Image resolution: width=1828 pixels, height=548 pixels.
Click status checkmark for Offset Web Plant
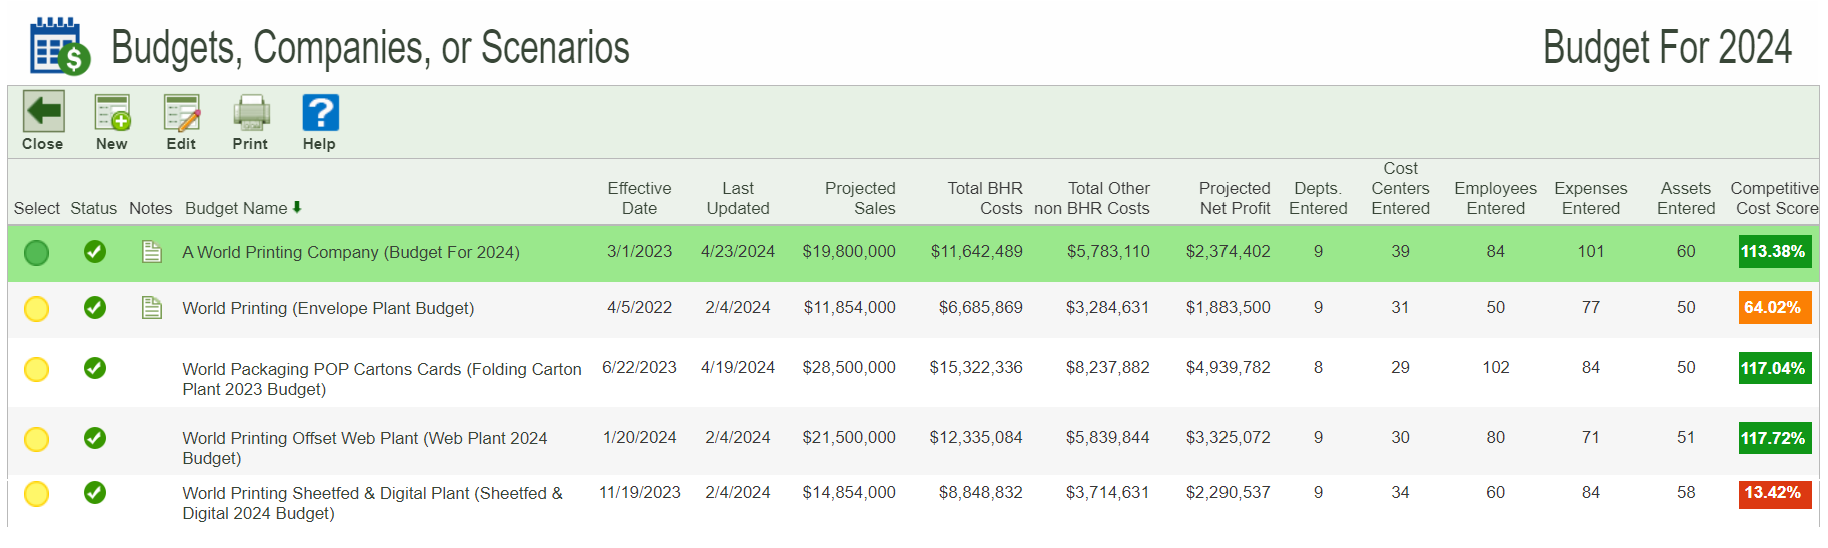pos(95,438)
